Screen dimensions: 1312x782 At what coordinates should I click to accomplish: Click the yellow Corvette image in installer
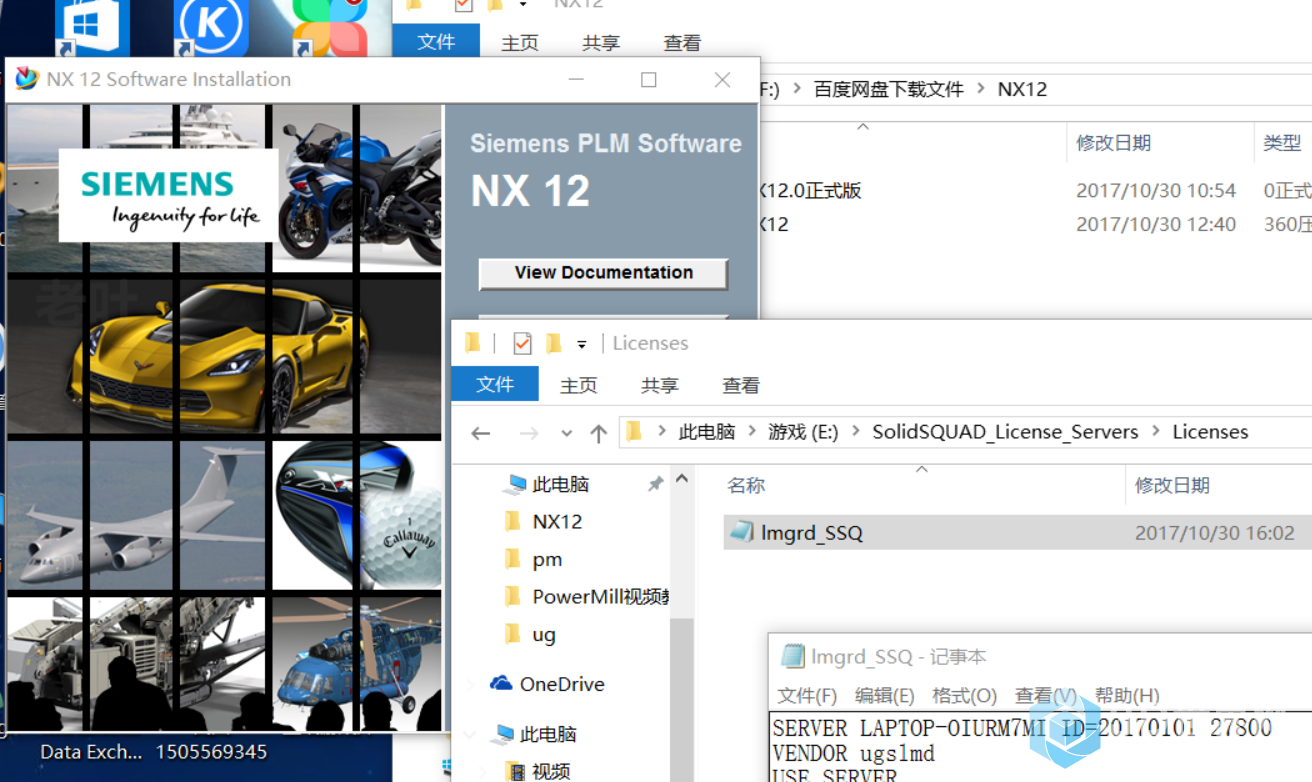[x=225, y=356]
